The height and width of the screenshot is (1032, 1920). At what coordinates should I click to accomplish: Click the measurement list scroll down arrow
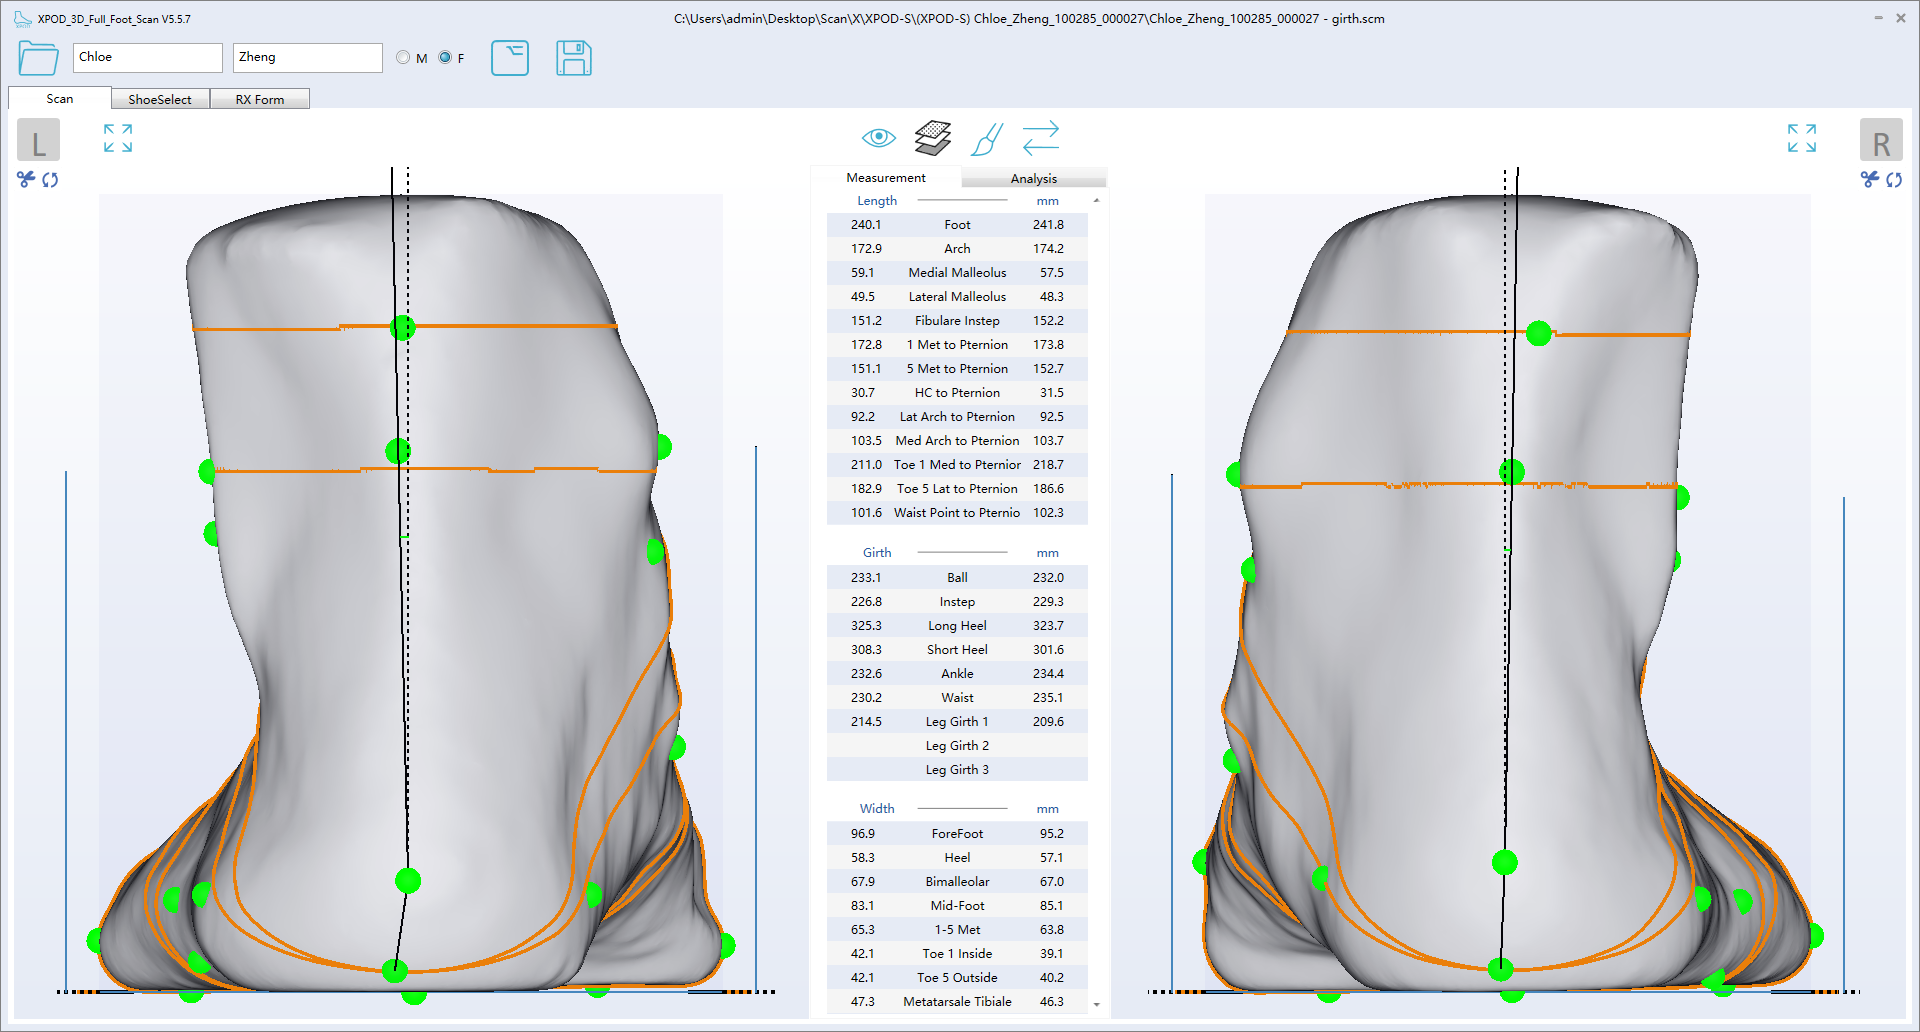[1097, 1004]
